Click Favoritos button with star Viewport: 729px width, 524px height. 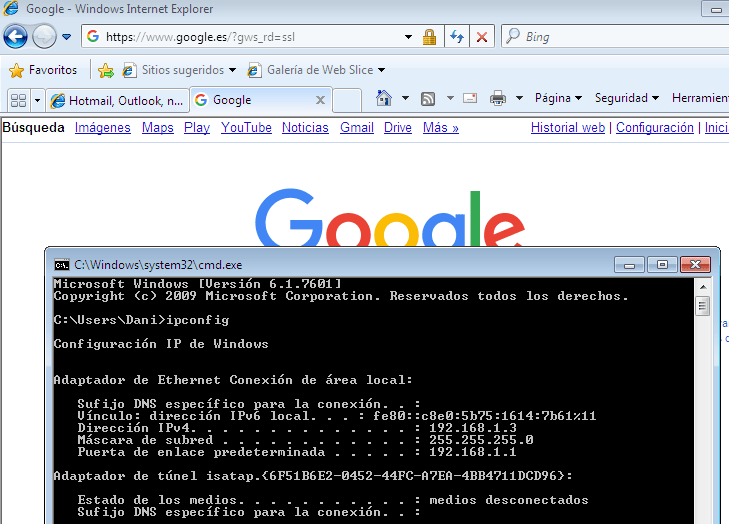tap(43, 70)
